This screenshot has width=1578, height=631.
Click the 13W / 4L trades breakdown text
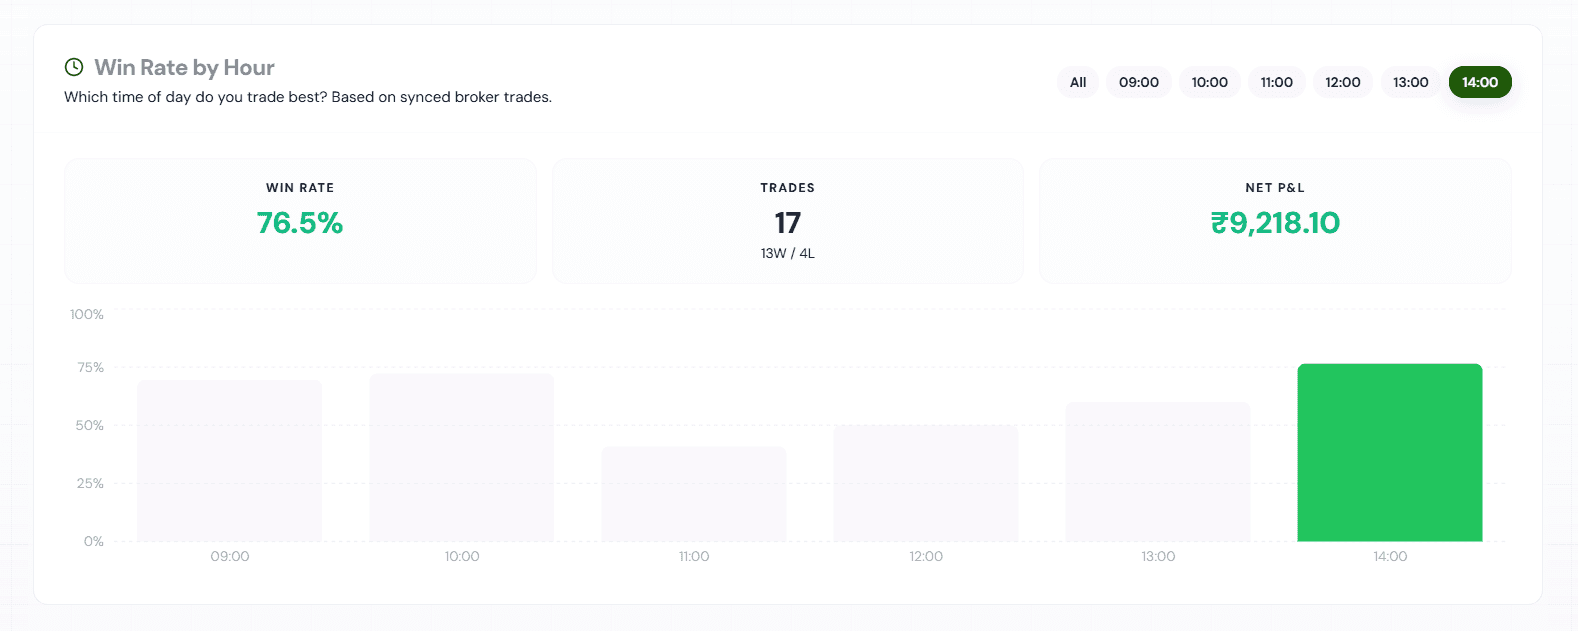[788, 254]
